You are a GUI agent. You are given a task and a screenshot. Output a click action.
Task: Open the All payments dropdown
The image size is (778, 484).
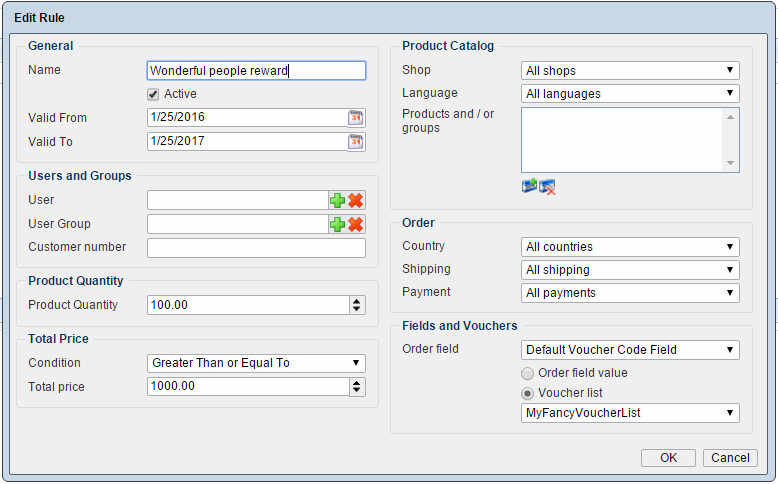[630, 293]
